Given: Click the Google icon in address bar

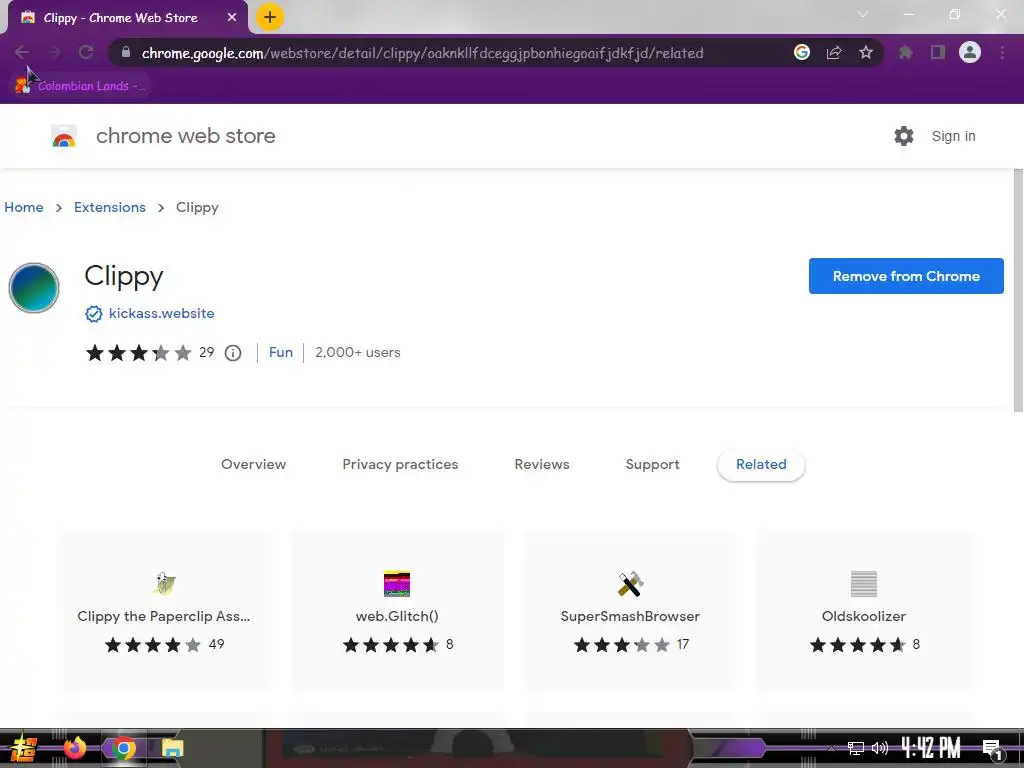Looking at the screenshot, I should click(x=802, y=52).
